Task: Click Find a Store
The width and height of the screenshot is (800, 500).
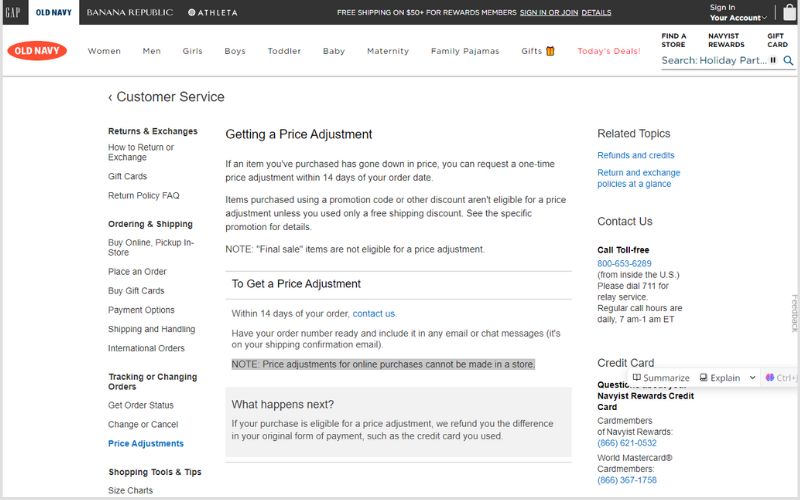Action: [673, 40]
